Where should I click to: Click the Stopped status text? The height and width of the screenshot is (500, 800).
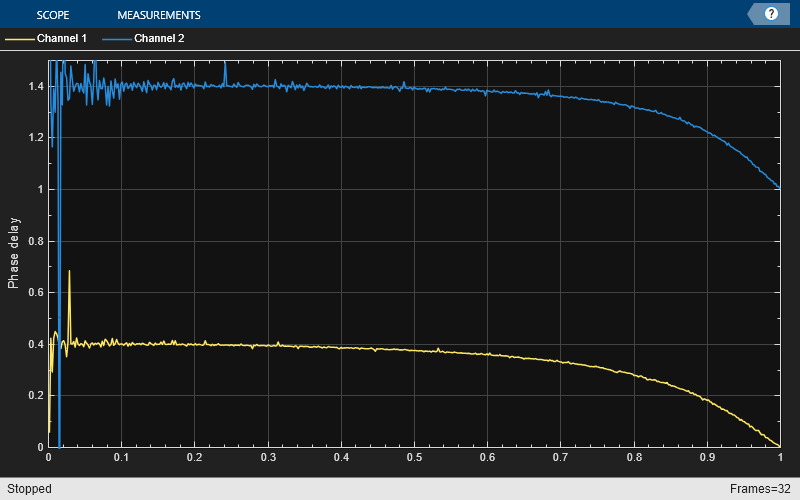pyautogui.click(x=29, y=489)
